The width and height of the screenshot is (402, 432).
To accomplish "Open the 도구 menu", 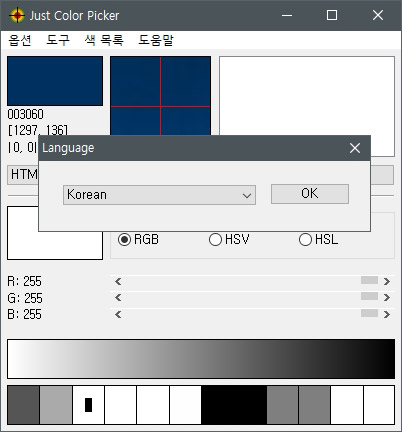I will pos(58,40).
